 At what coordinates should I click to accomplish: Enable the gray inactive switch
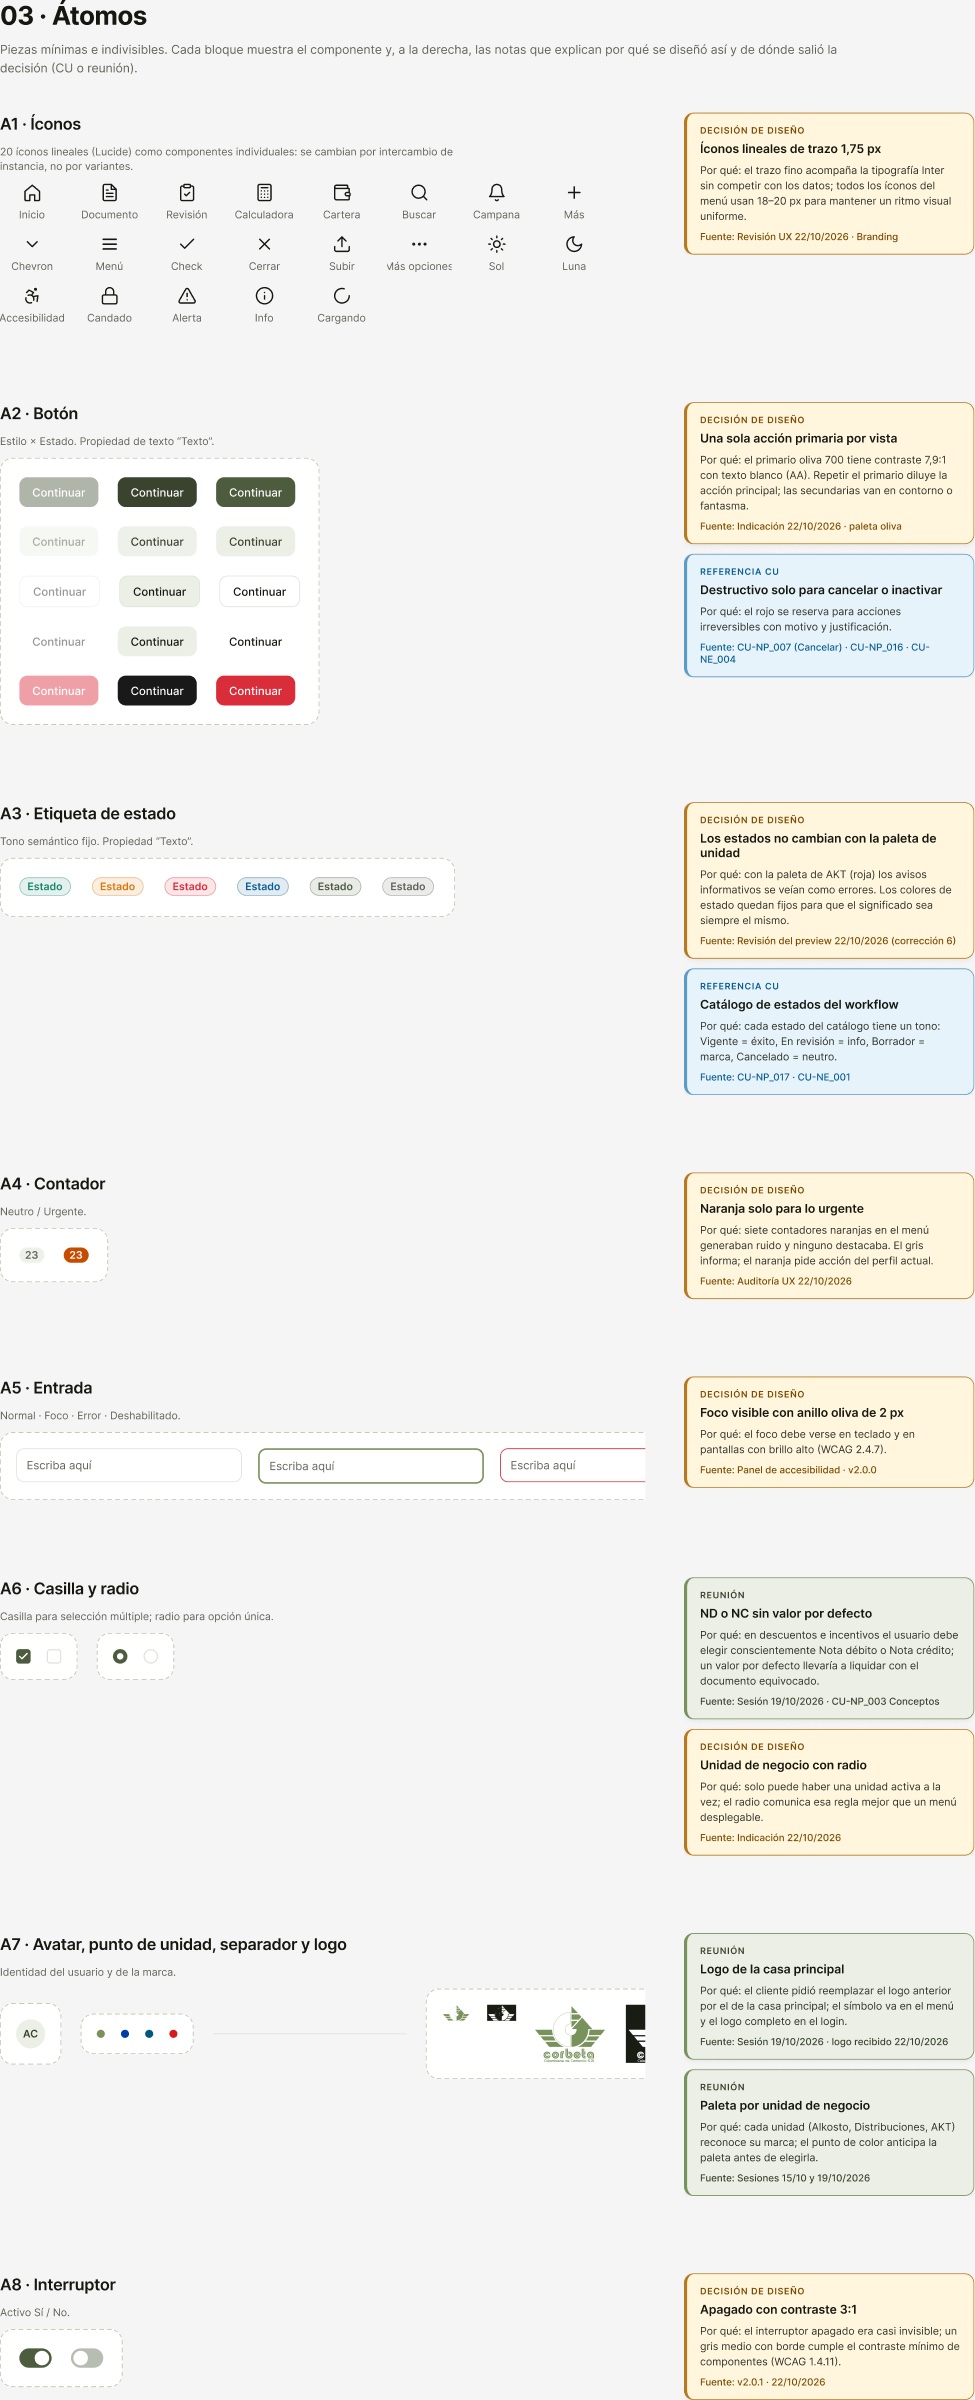coord(87,2358)
